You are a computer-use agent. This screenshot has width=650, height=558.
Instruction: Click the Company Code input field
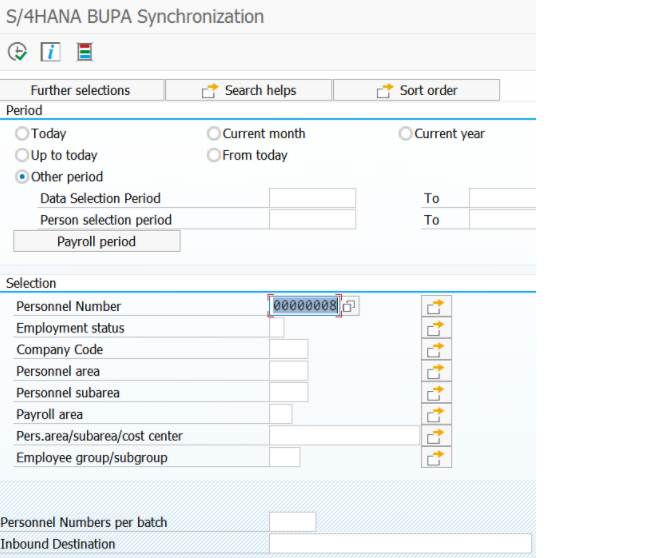[289, 349]
